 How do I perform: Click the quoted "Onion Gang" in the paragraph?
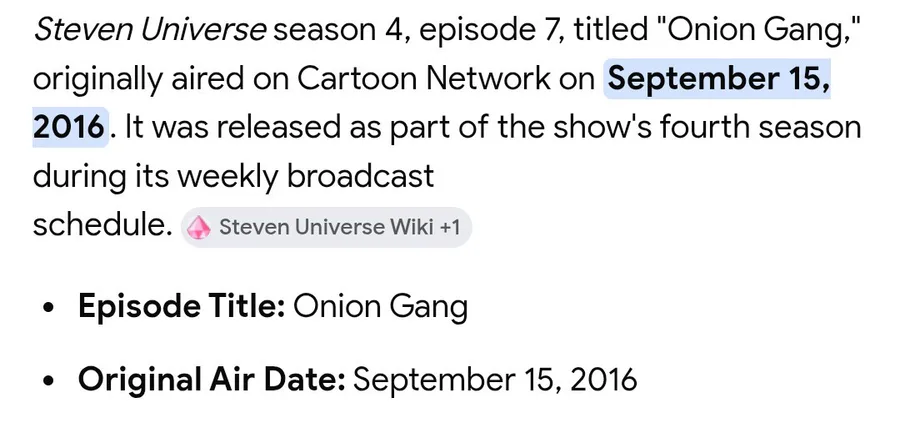pos(762,29)
